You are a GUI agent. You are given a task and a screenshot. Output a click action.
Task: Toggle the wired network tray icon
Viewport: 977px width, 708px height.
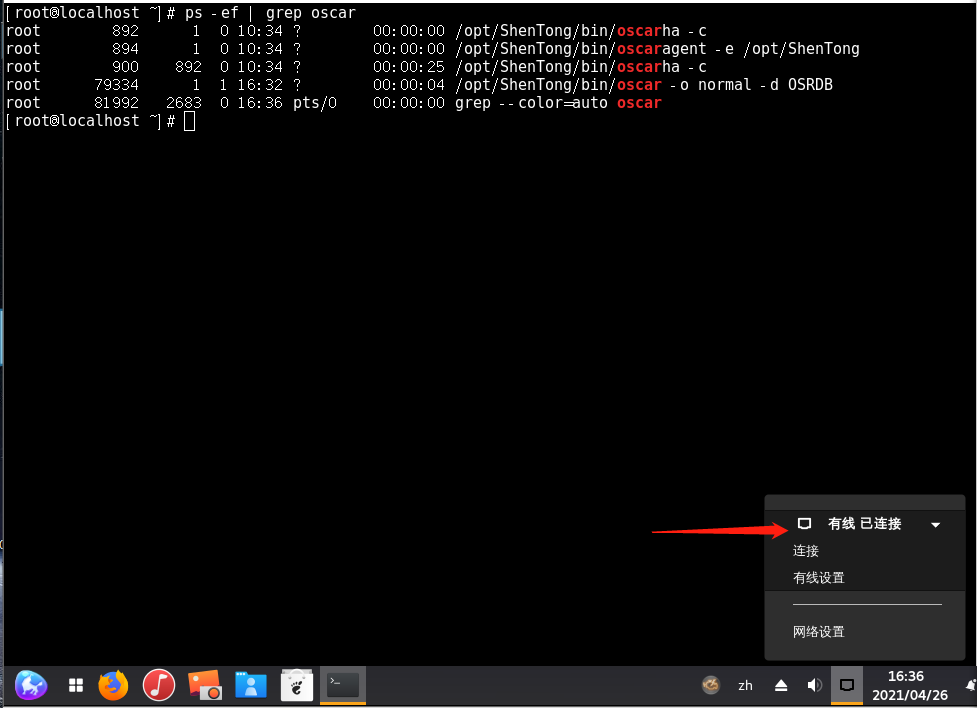pos(847,685)
